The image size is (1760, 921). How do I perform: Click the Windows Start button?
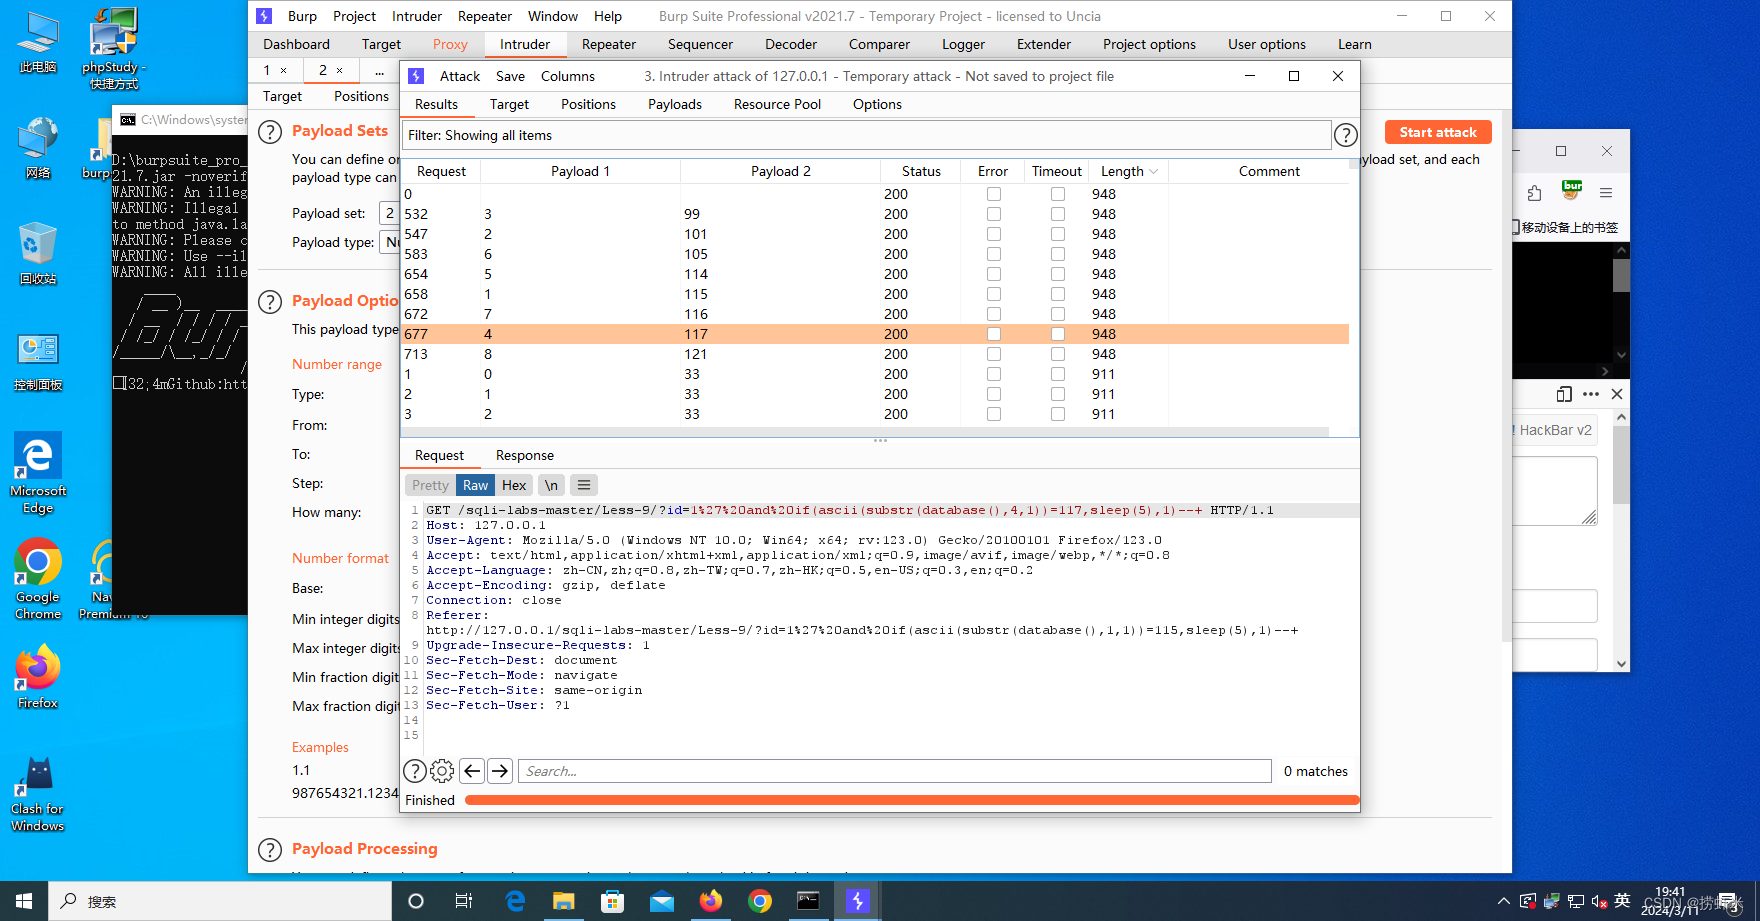(24, 901)
